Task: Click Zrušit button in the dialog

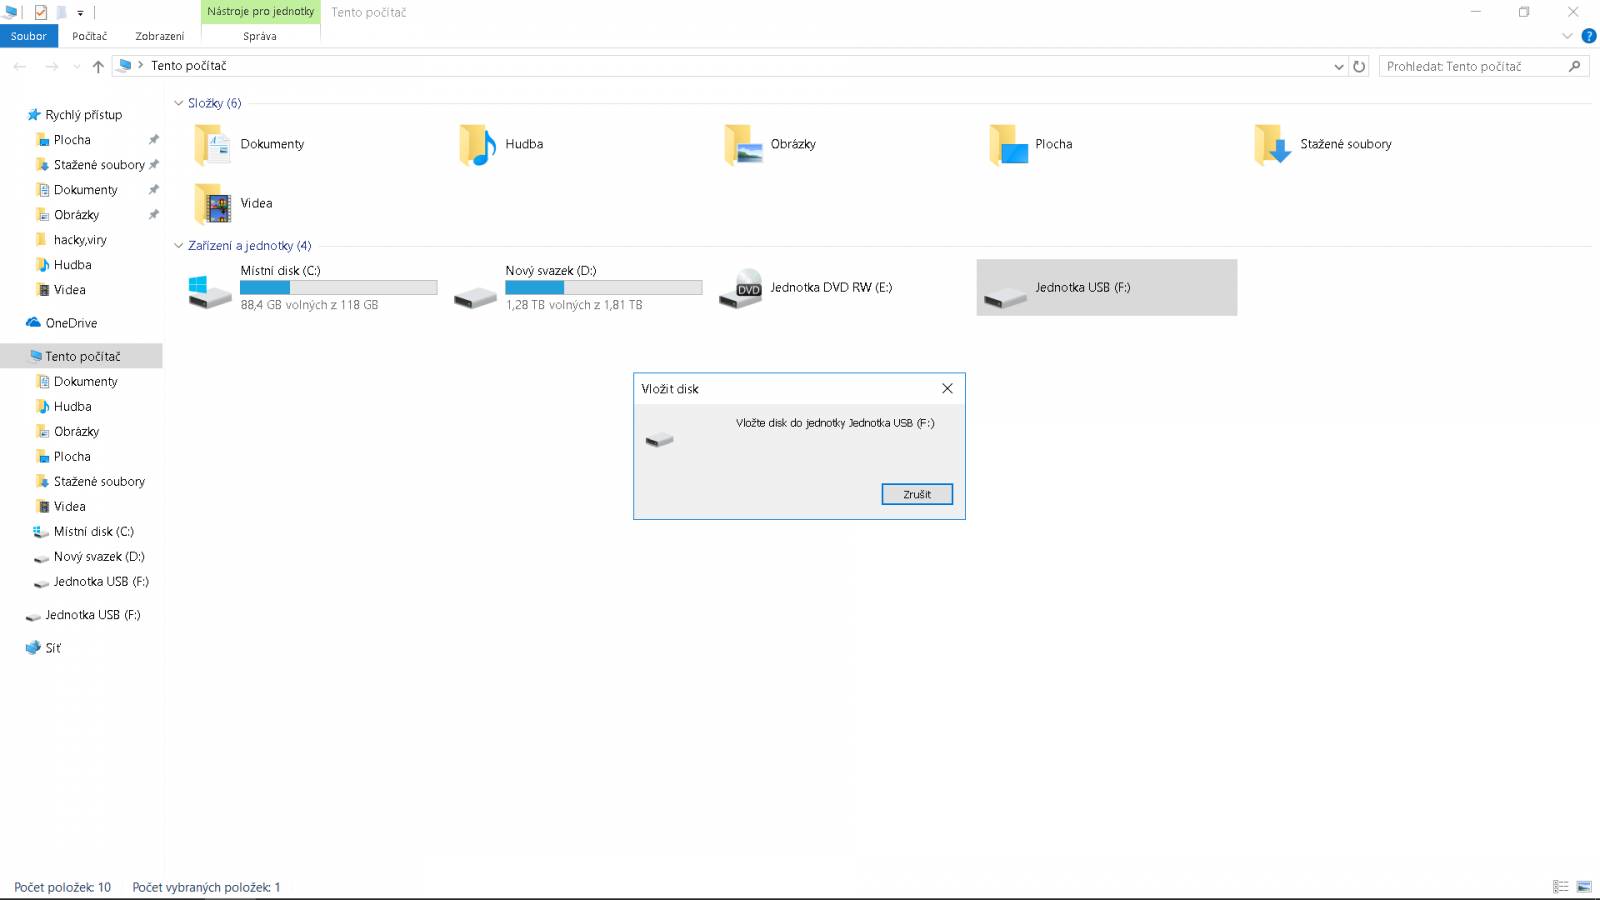Action: [x=917, y=494]
